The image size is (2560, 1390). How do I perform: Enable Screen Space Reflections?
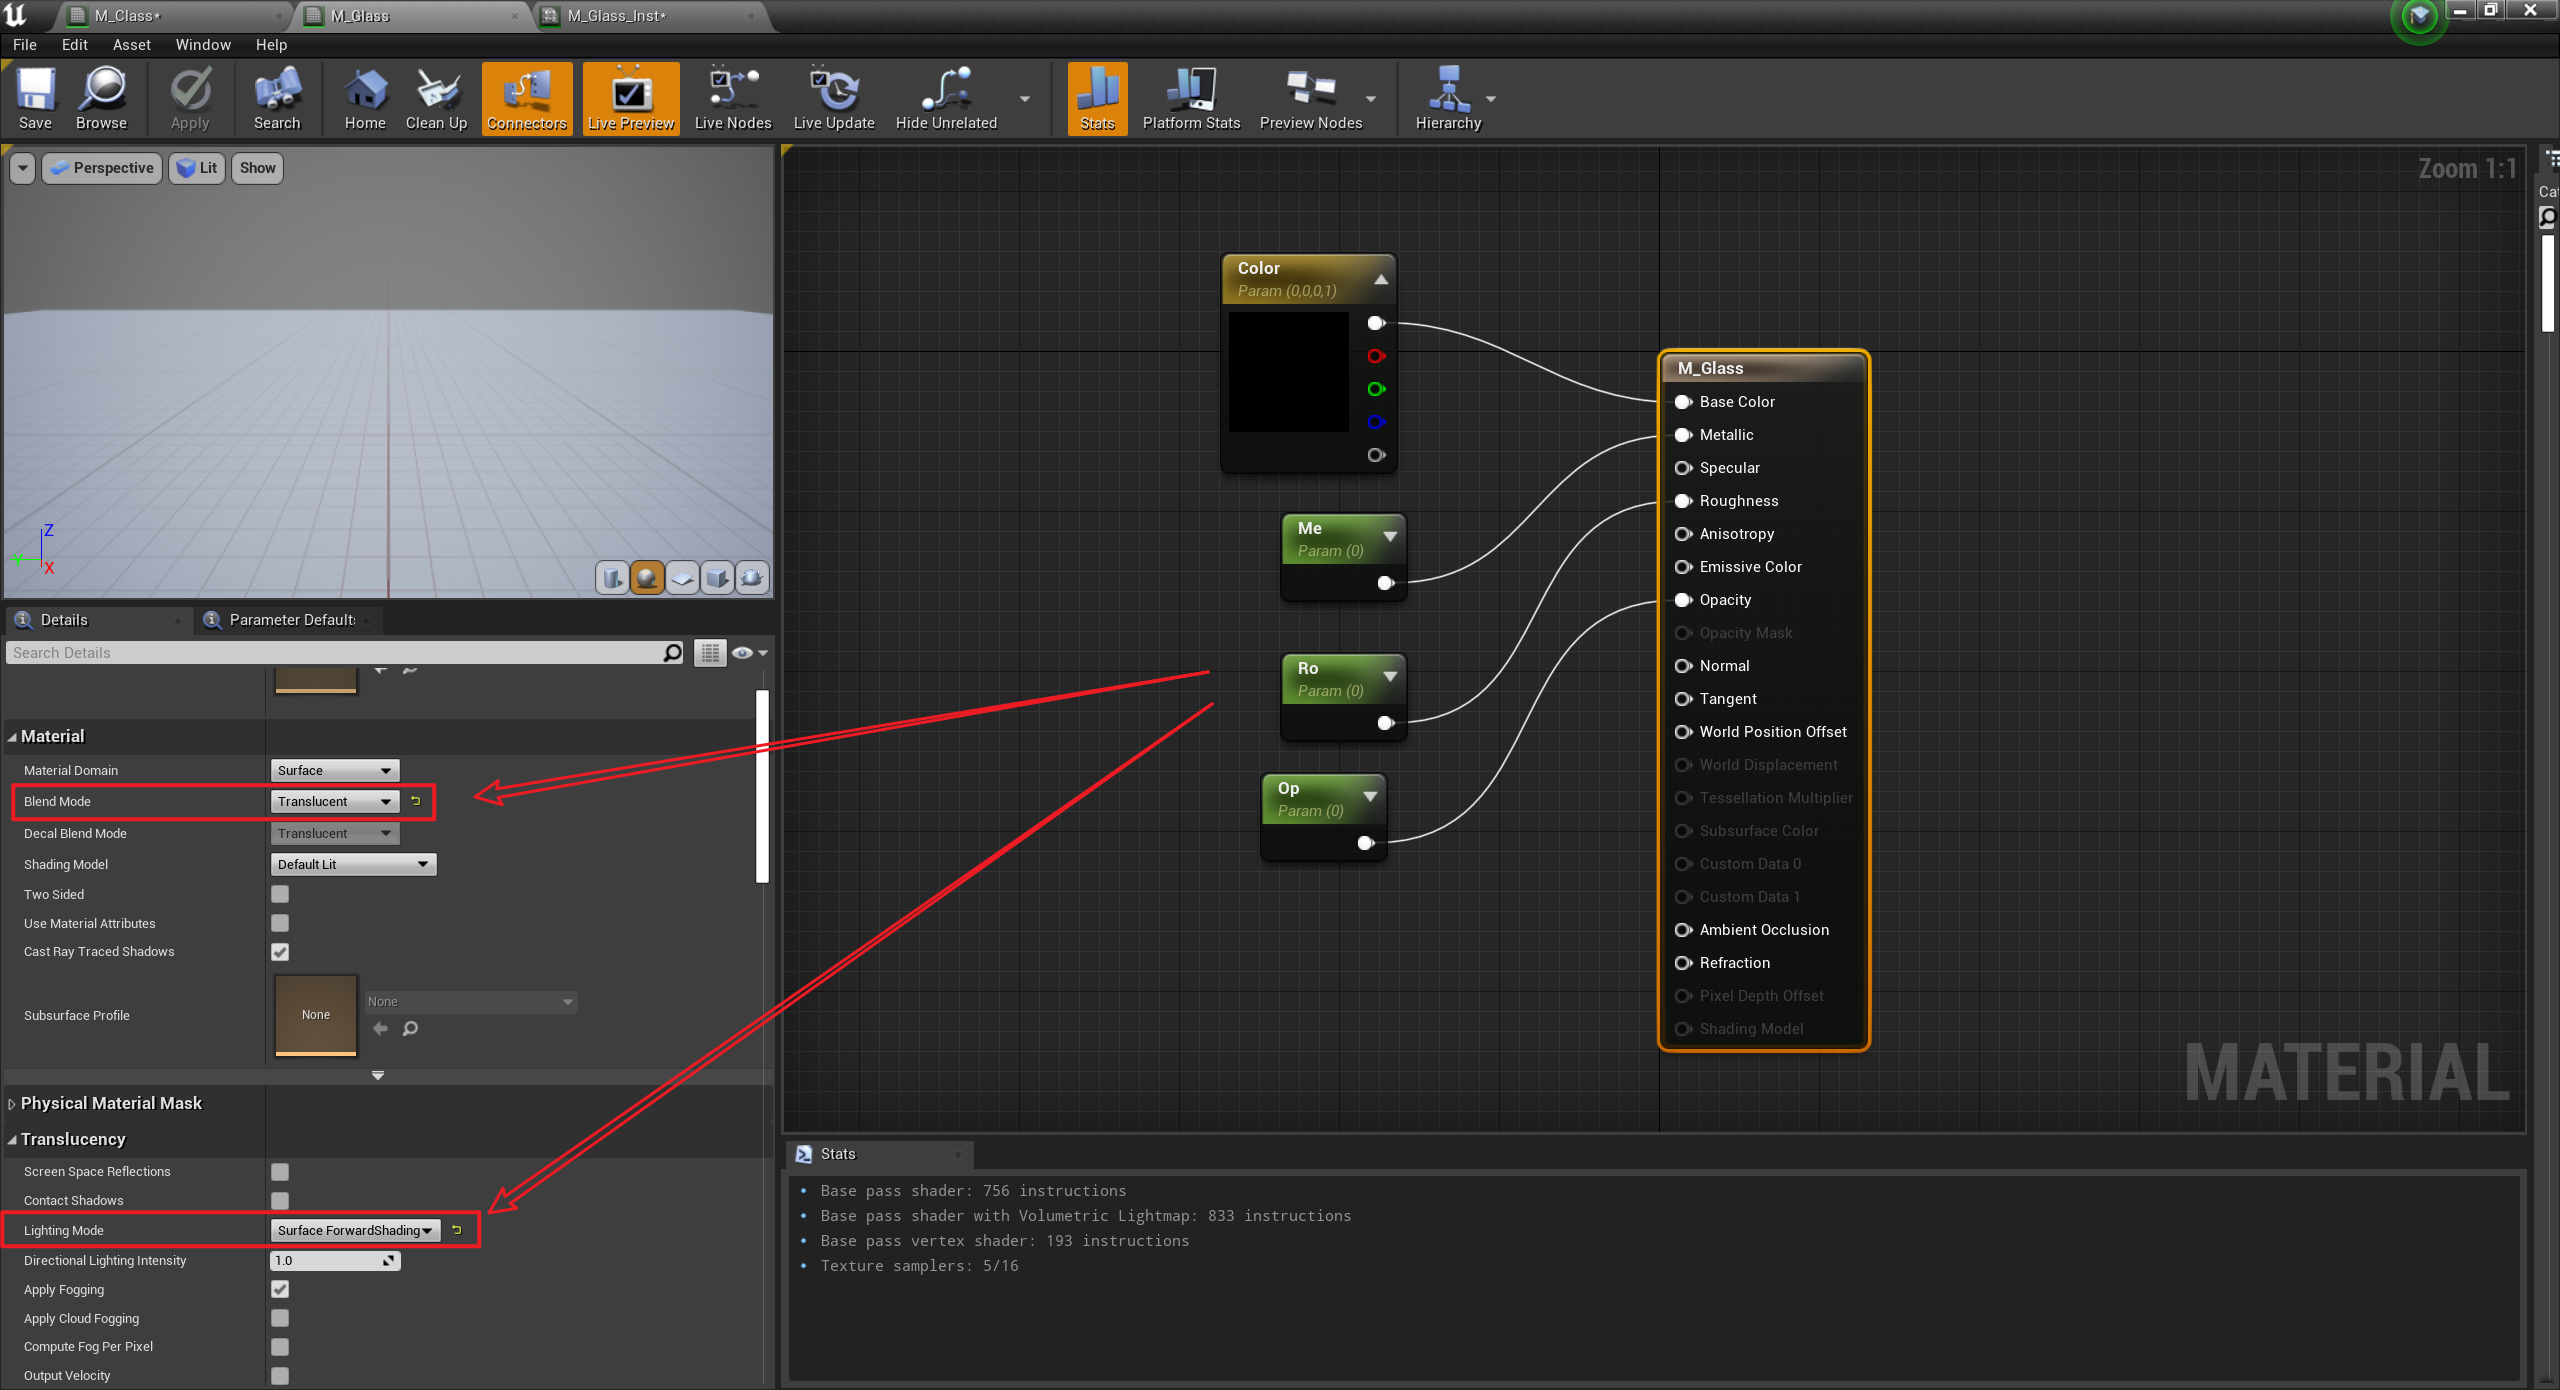point(280,1171)
